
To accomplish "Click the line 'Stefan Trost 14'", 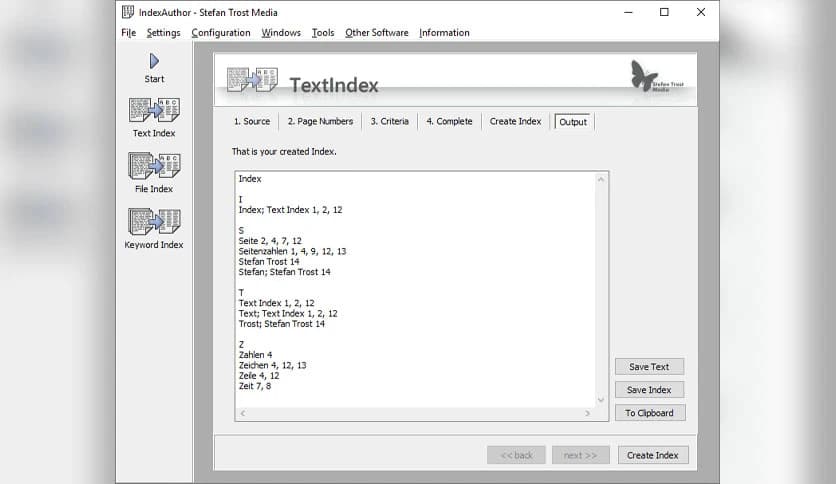I will pyautogui.click(x=269, y=262).
